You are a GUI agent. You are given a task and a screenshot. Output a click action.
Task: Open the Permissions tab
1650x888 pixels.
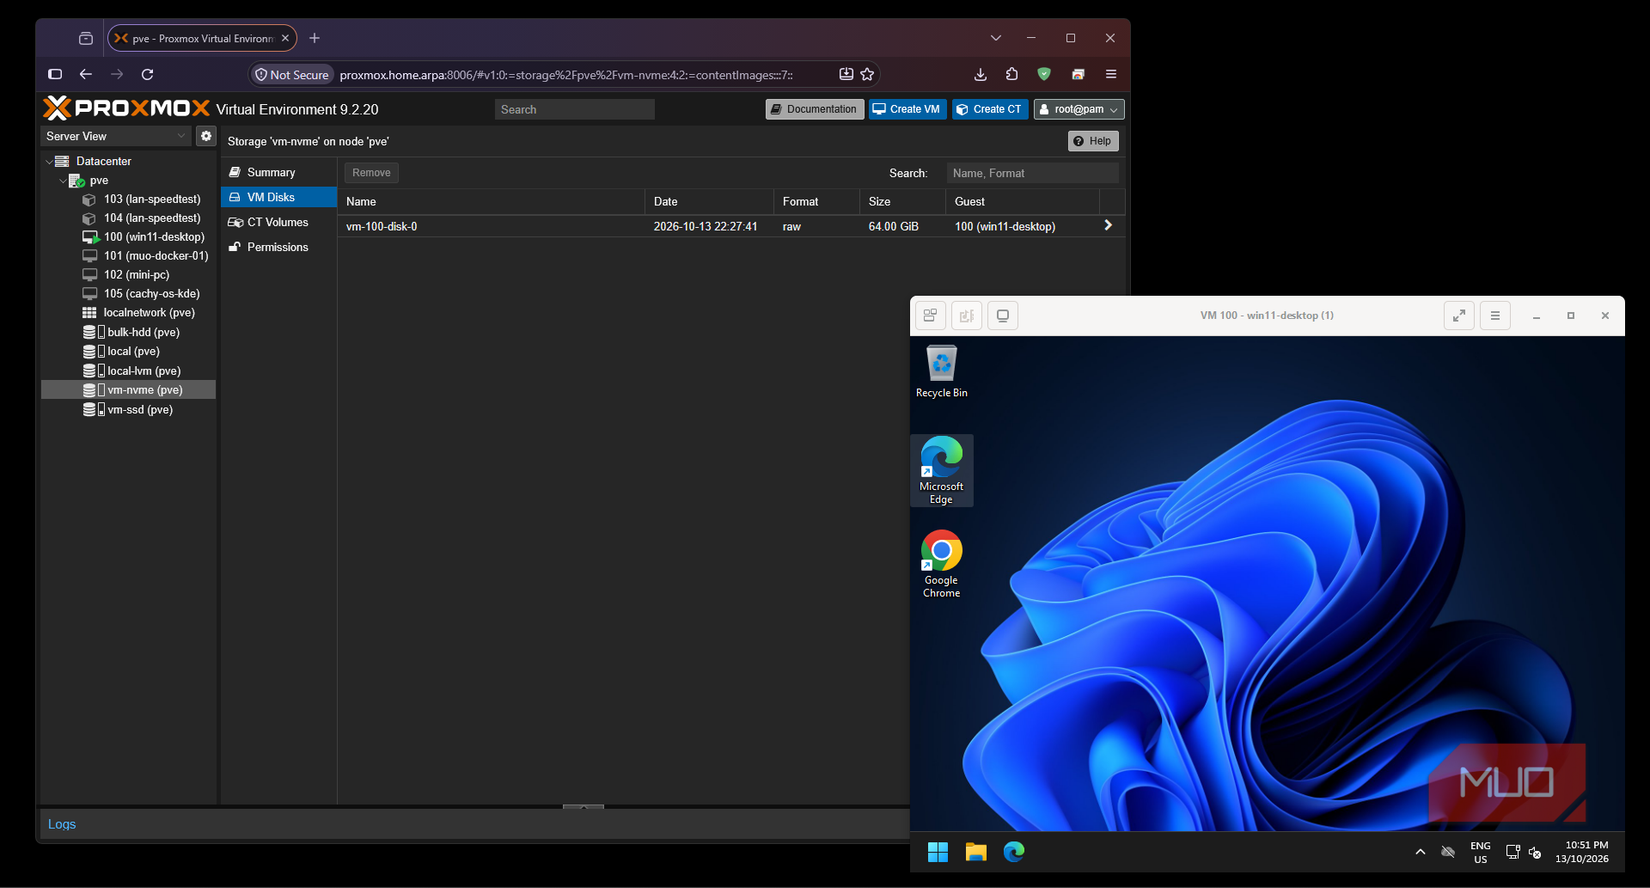[x=278, y=247]
